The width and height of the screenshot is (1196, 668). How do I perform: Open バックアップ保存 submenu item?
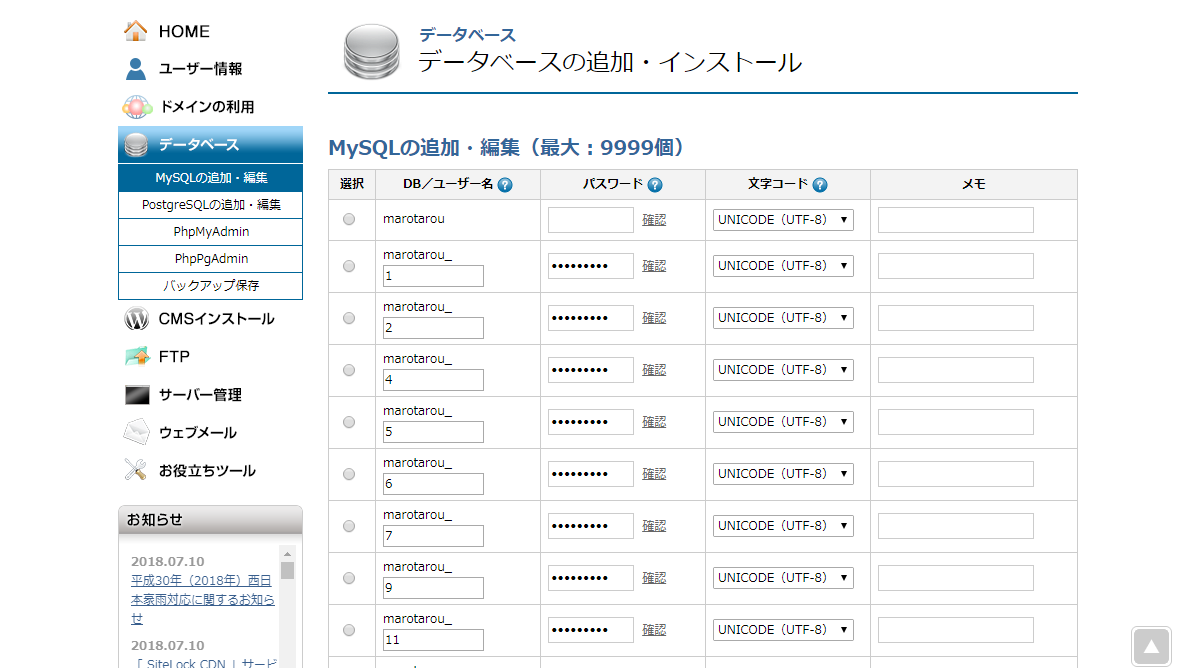tap(211, 286)
